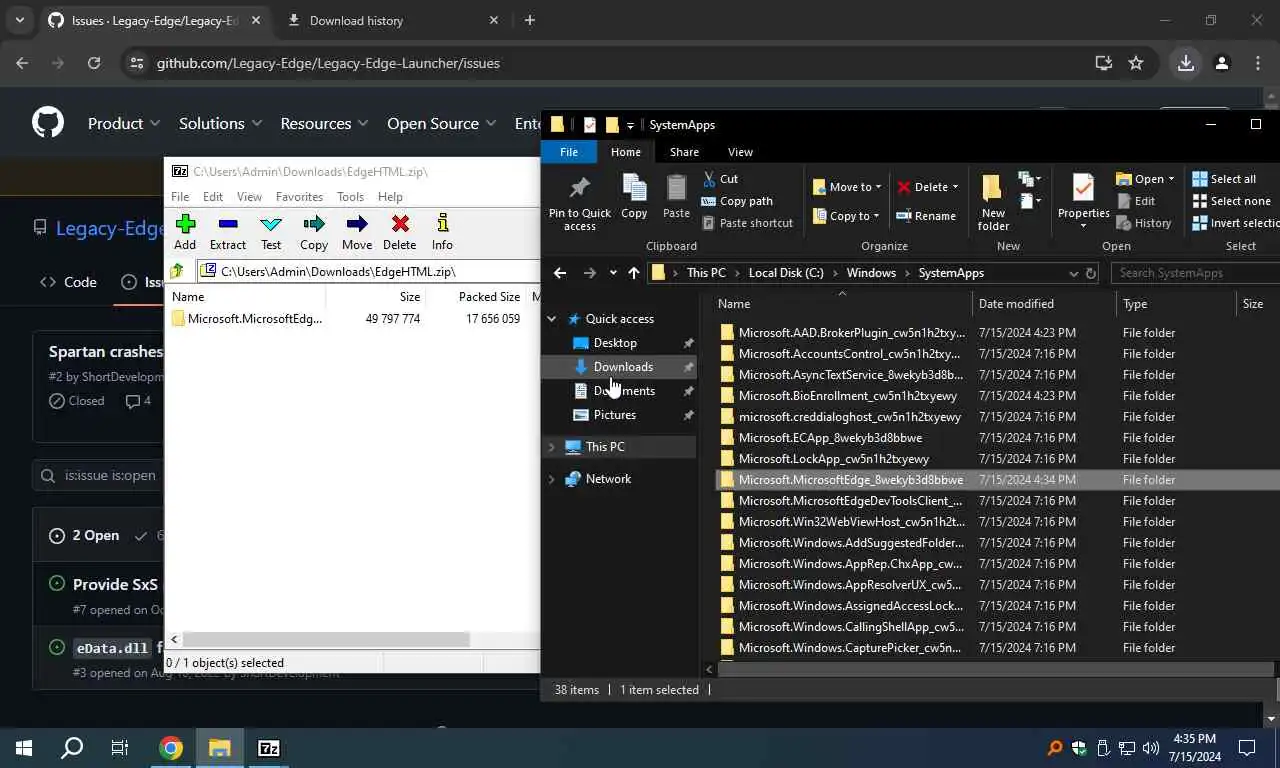Click the Test button in 7-Zip
This screenshot has height=768, width=1280.
271,232
